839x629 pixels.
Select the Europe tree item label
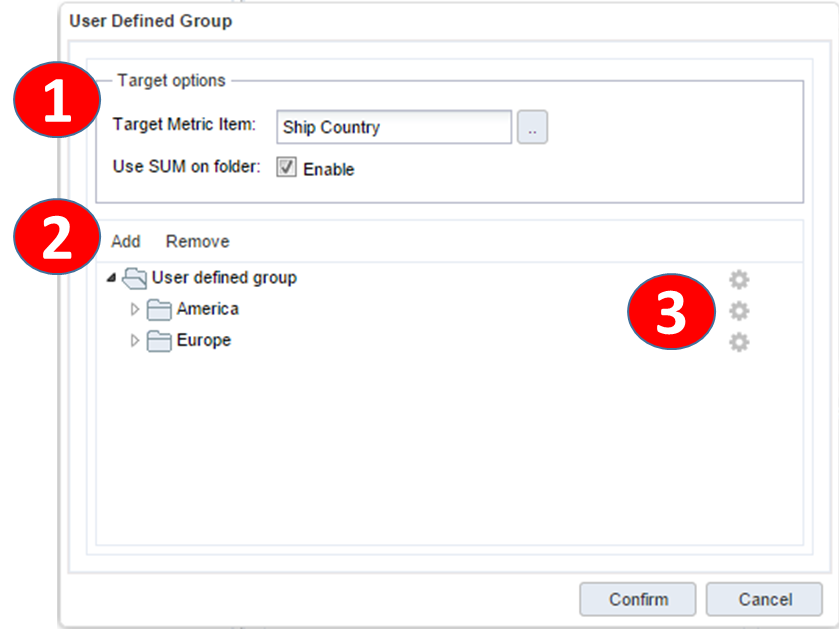pyautogui.click(x=203, y=340)
